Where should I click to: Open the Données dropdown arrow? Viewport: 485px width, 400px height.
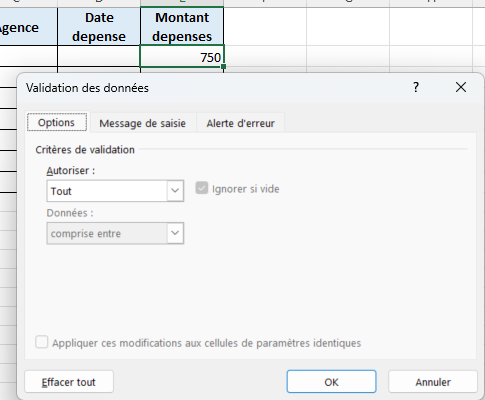click(x=175, y=233)
